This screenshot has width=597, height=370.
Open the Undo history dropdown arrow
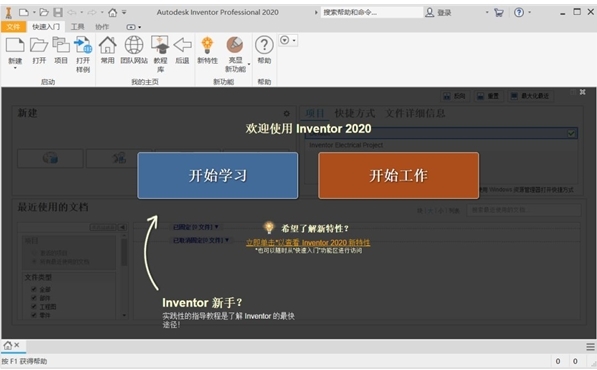click(81, 13)
